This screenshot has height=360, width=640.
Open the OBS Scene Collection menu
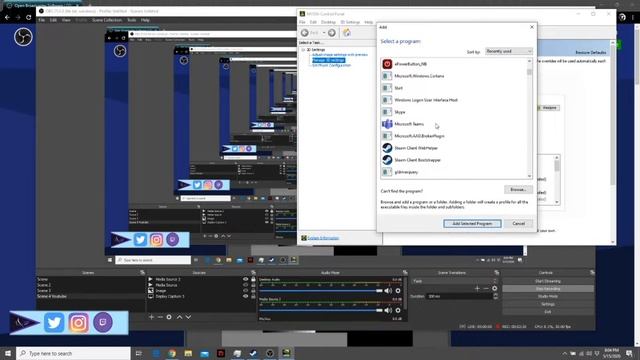tap(107, 20)
